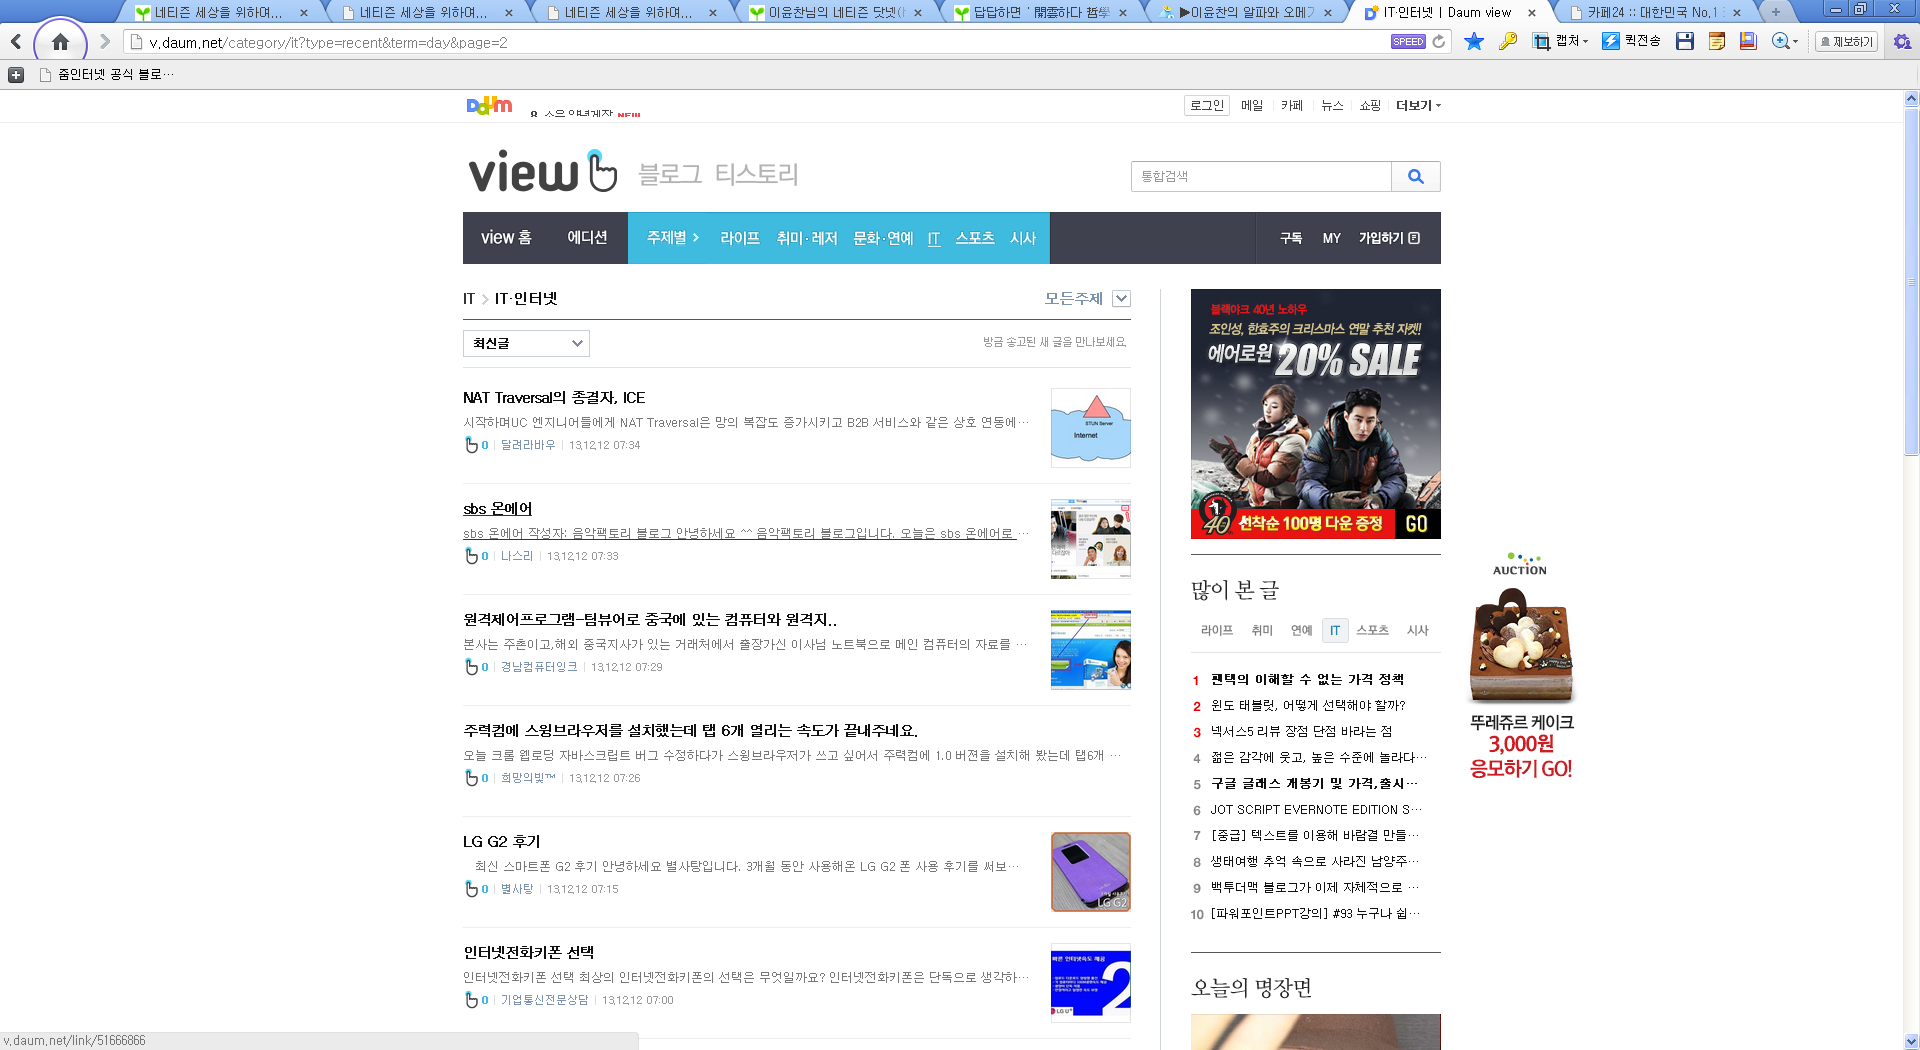1920x1050 pixels.
Task: Select the 라이프 category menu
Action: click(x=740, y=238)
